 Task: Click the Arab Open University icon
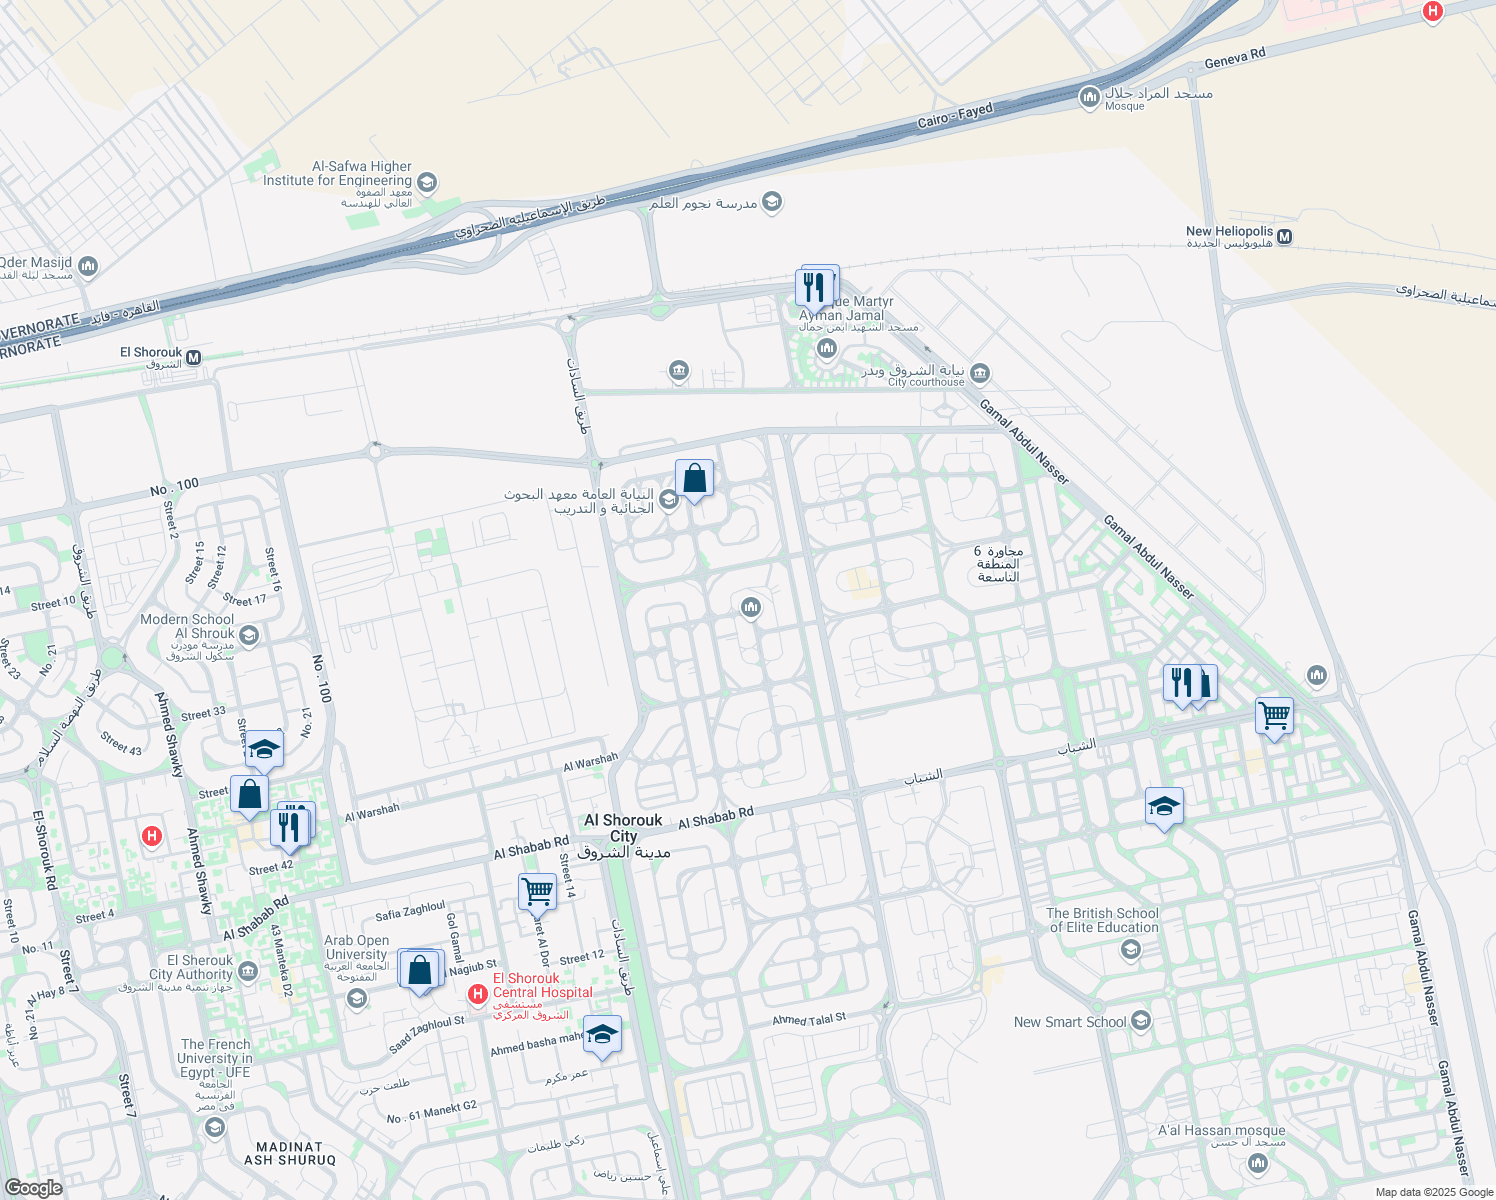pyautogui.click(x=357, y=997)
